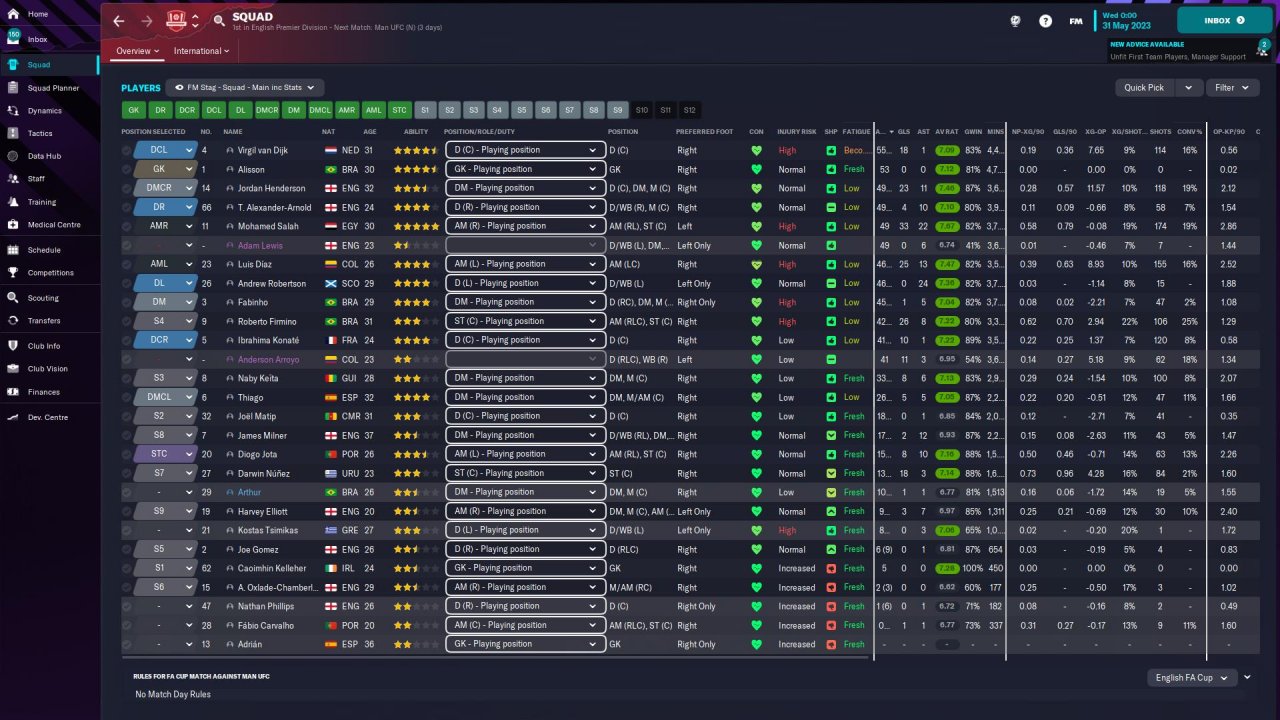Image resolution: width=1280 pixels, height=720 pixels.
Task: Open Mohamed Salah's player profile
Action: (266, 226)
